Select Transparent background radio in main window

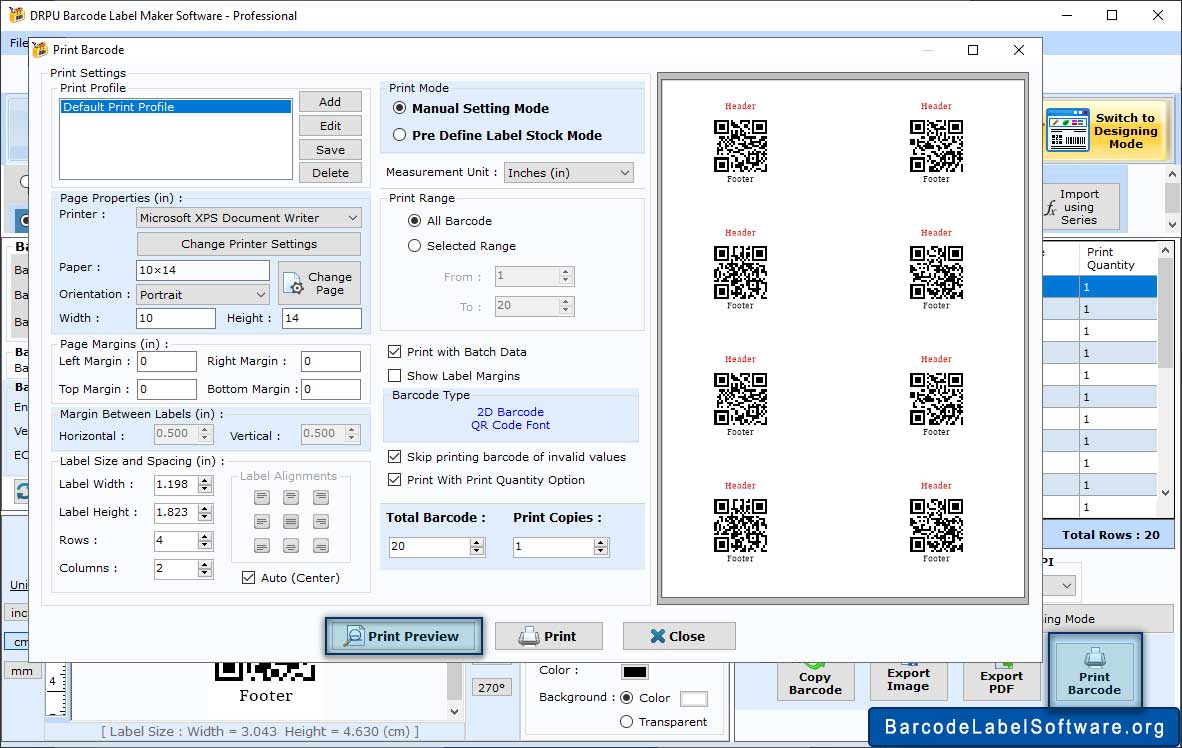coord(626,722)
